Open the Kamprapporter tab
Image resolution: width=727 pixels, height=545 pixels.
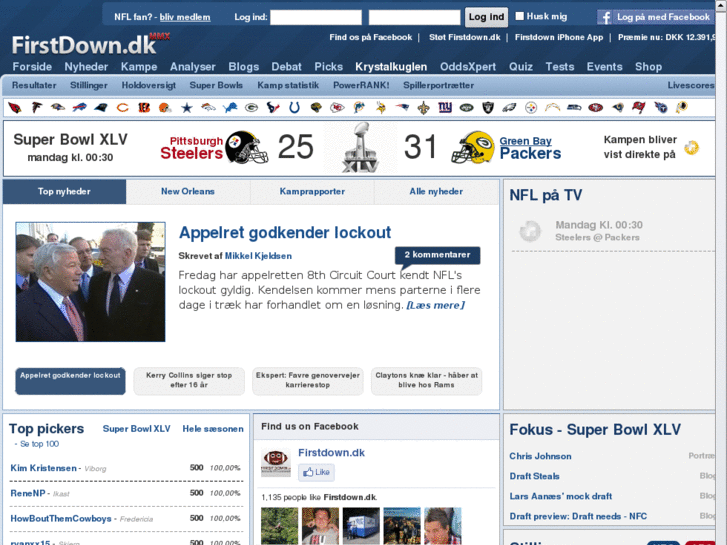[x=312, y=192]
